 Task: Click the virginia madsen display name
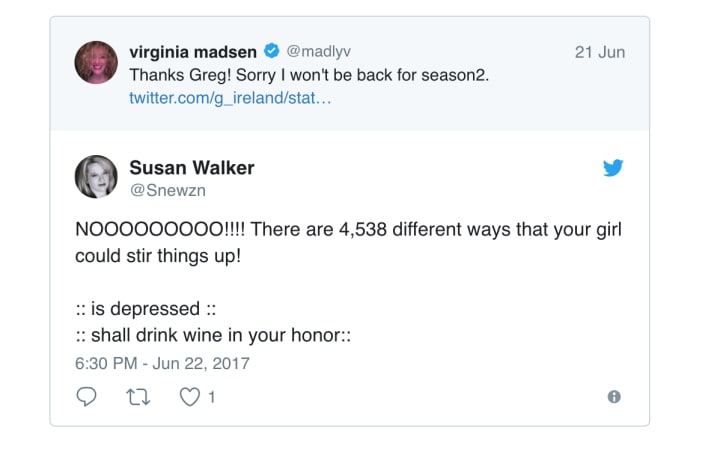(193, 51)
